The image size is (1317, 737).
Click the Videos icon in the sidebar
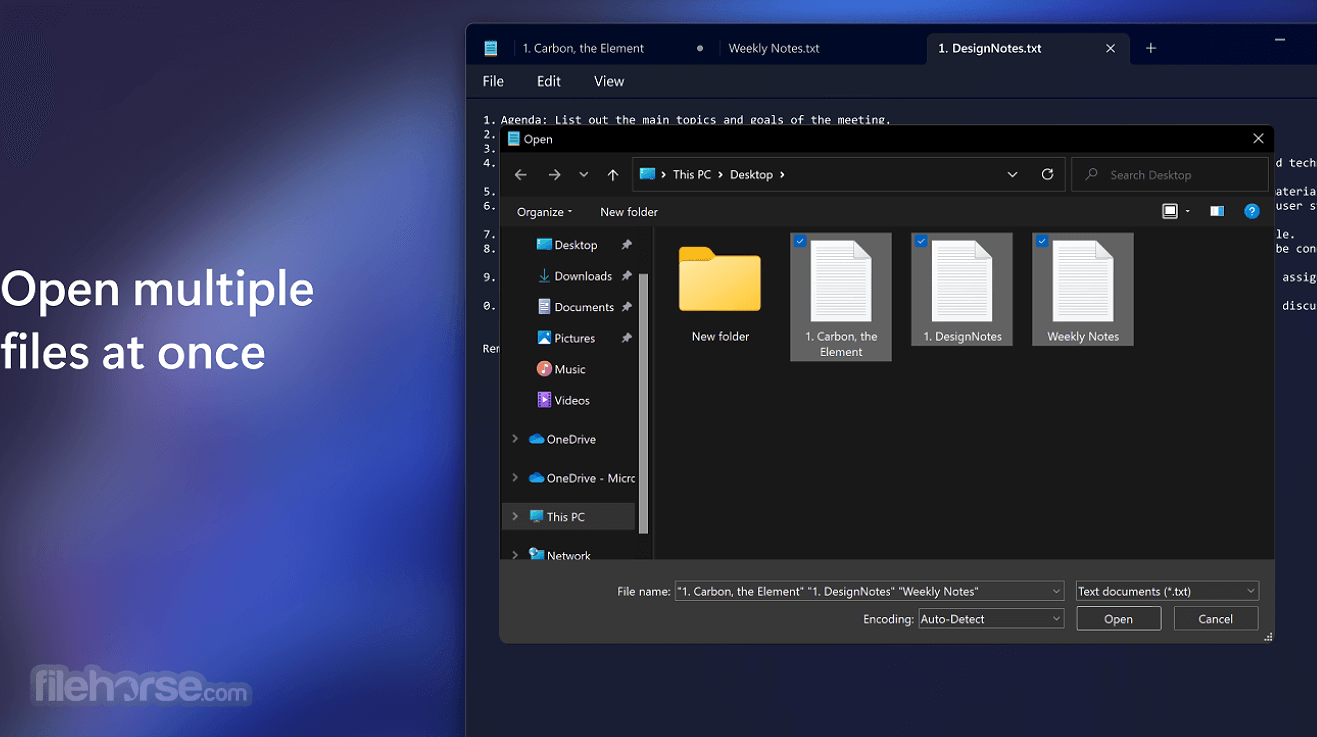544,400
